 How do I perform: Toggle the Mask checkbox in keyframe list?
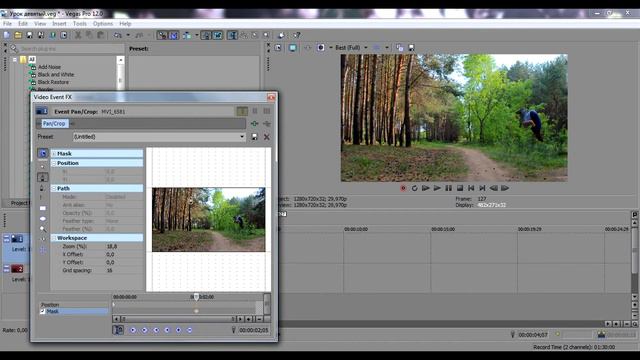tap(42, 311)
